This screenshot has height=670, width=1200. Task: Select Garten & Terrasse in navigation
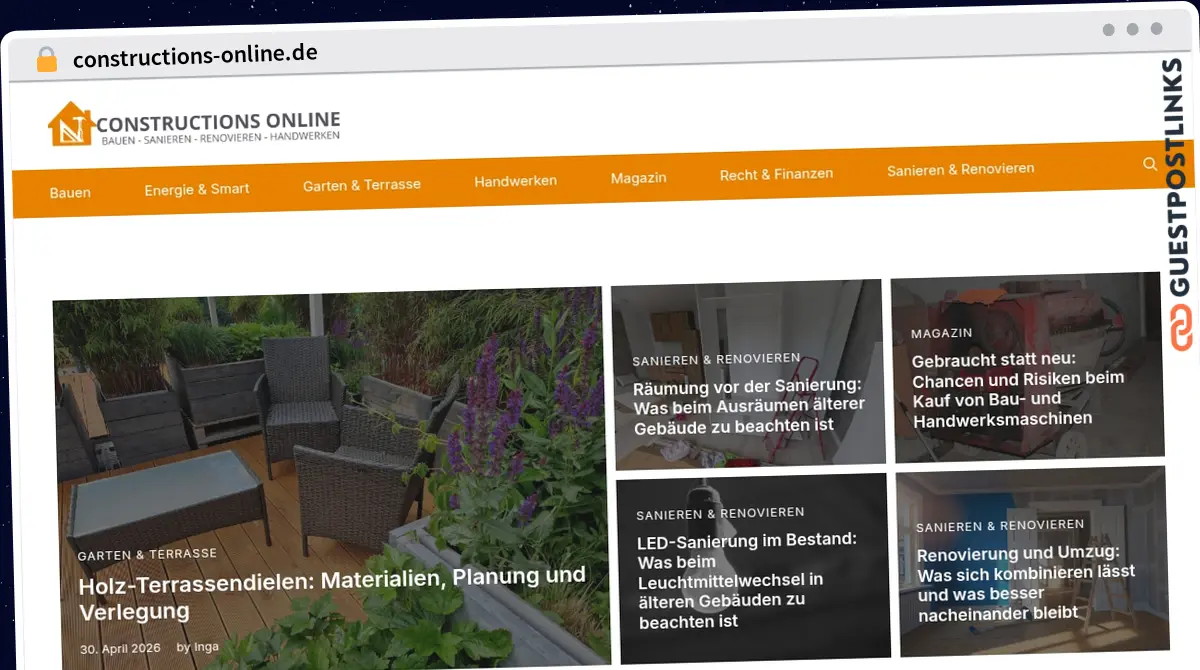click(x=362, y=185)
